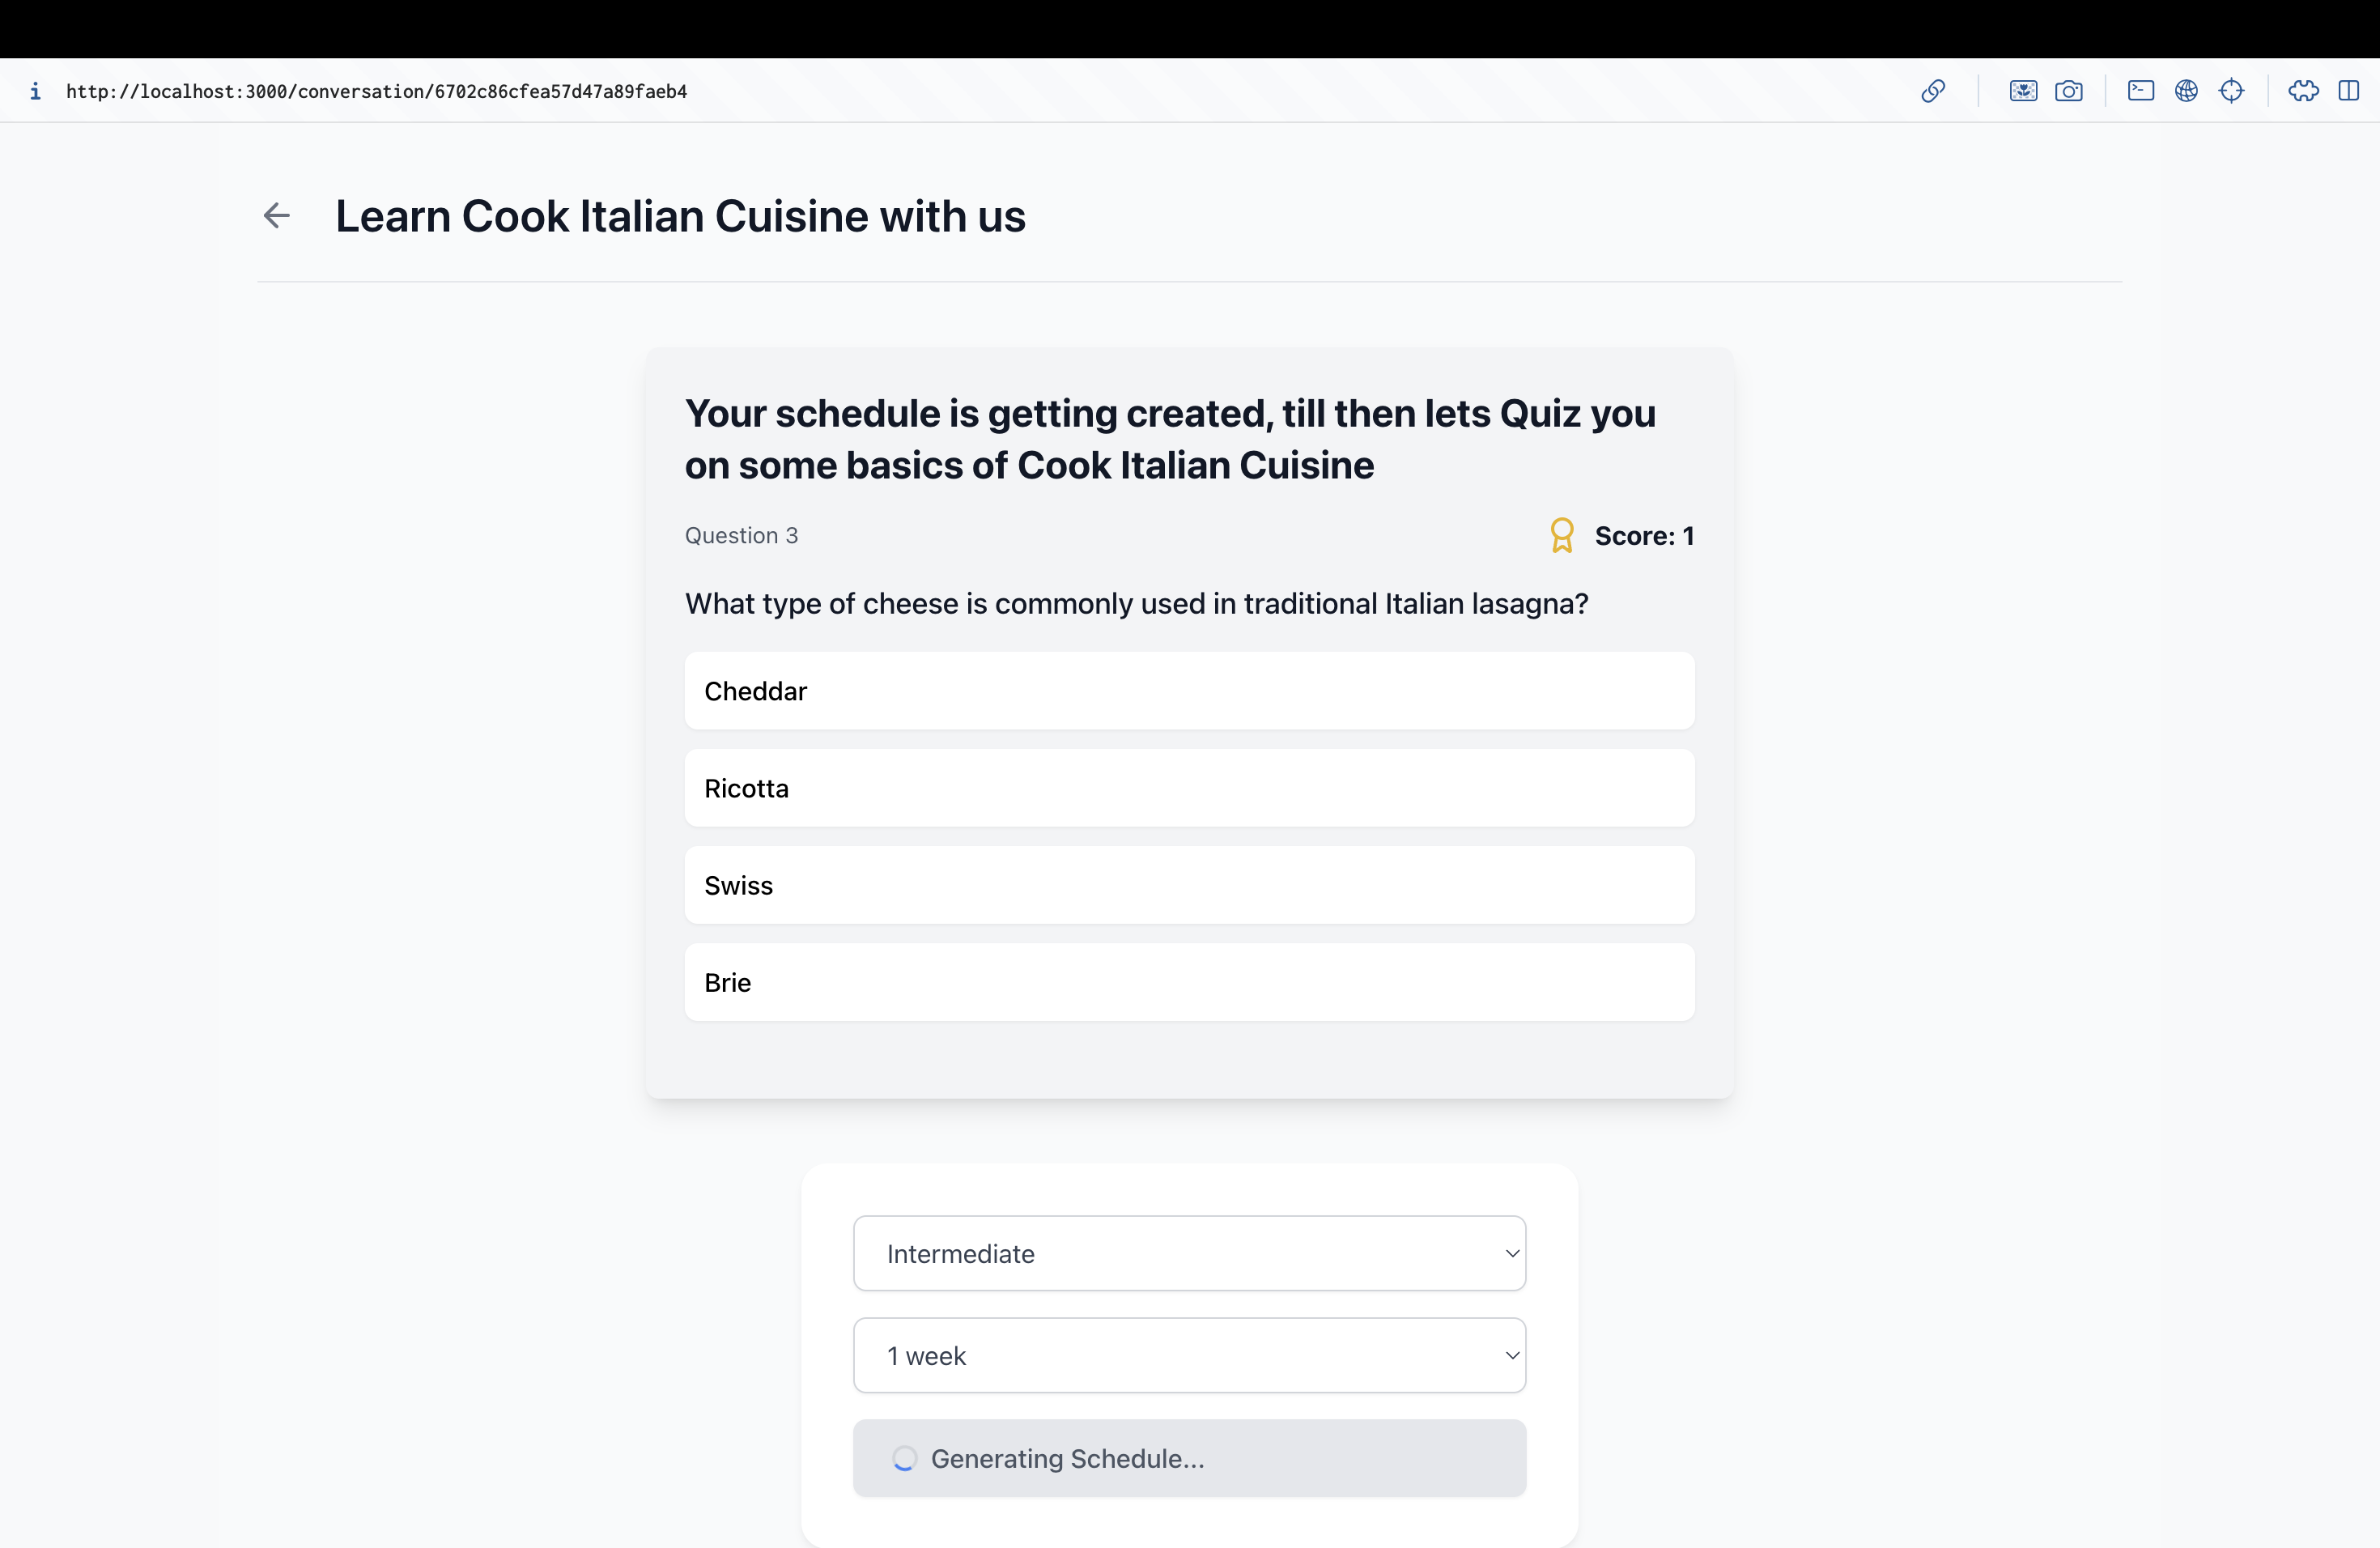This screenshot has width=2380, height=1548.
Task: Click the localhost URL in the address bar
Action: (x=376, y=91)
